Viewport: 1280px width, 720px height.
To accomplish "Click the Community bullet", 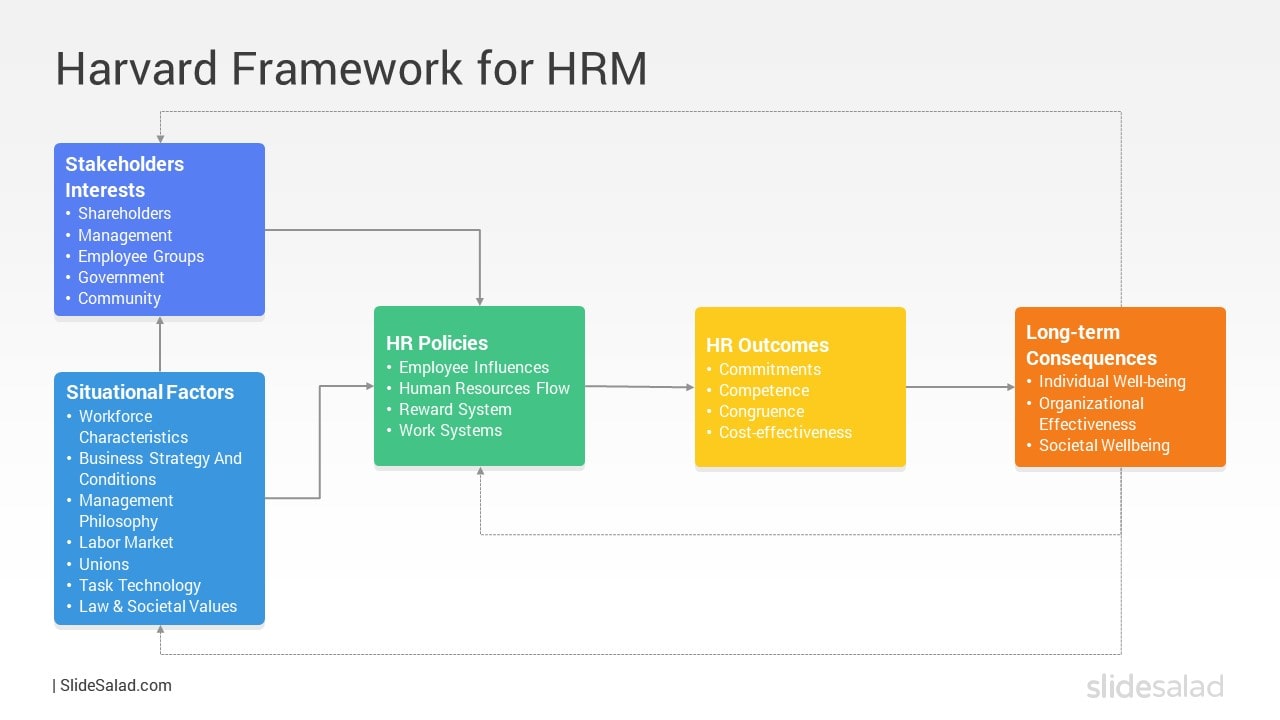I will 119,299.
